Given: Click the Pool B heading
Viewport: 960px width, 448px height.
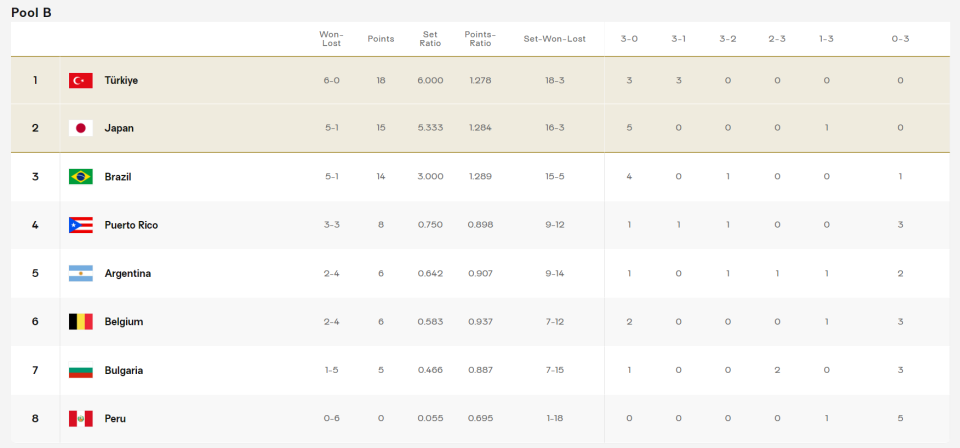Looking at the screenshot, I should pyautogui.click(x=31, y=11).
